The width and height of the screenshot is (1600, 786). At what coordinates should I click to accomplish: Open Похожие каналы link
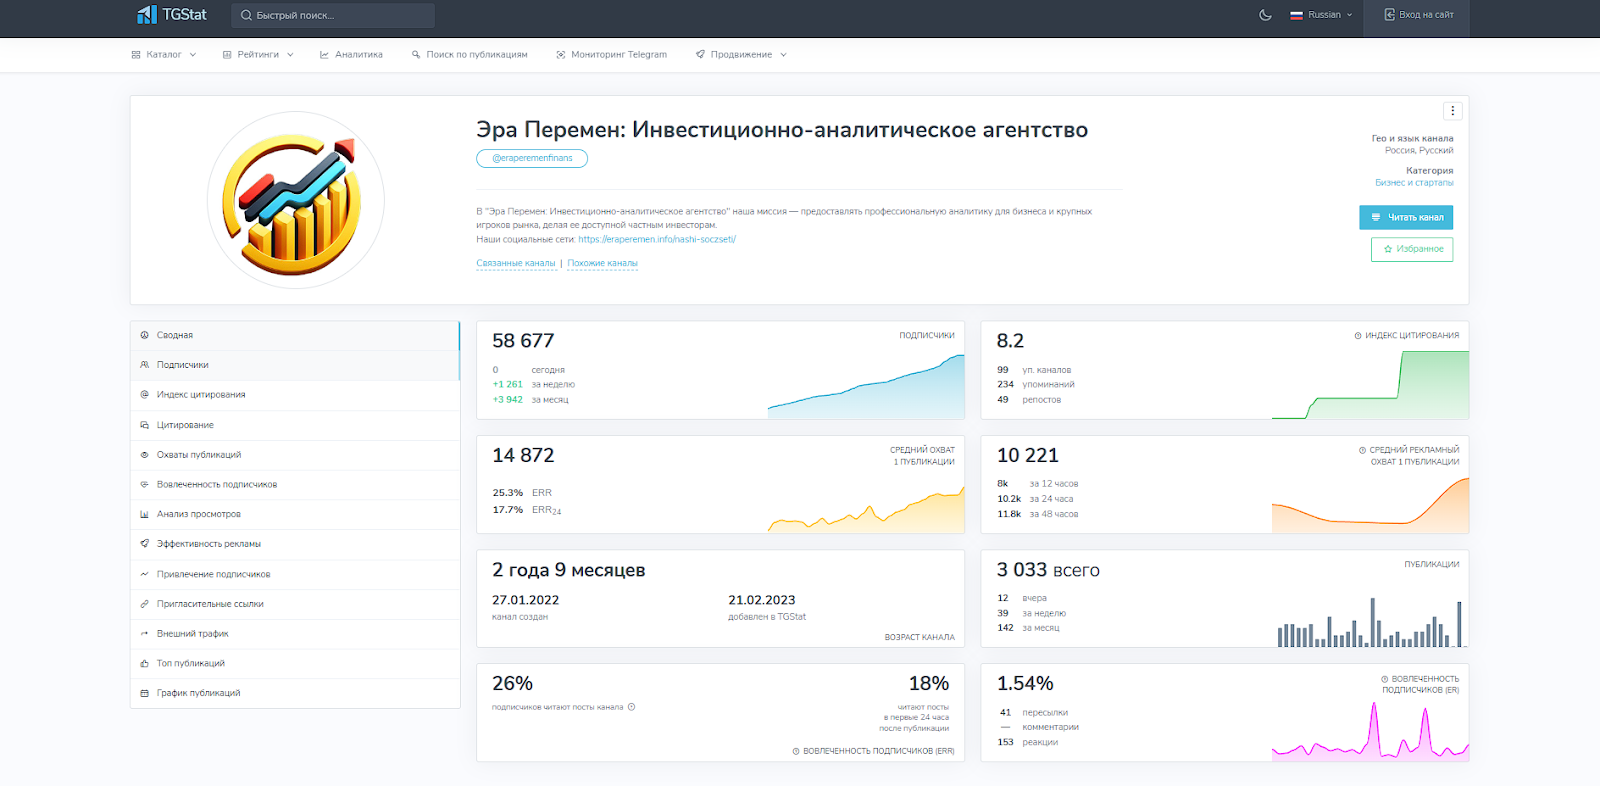(x=603, y=263)
